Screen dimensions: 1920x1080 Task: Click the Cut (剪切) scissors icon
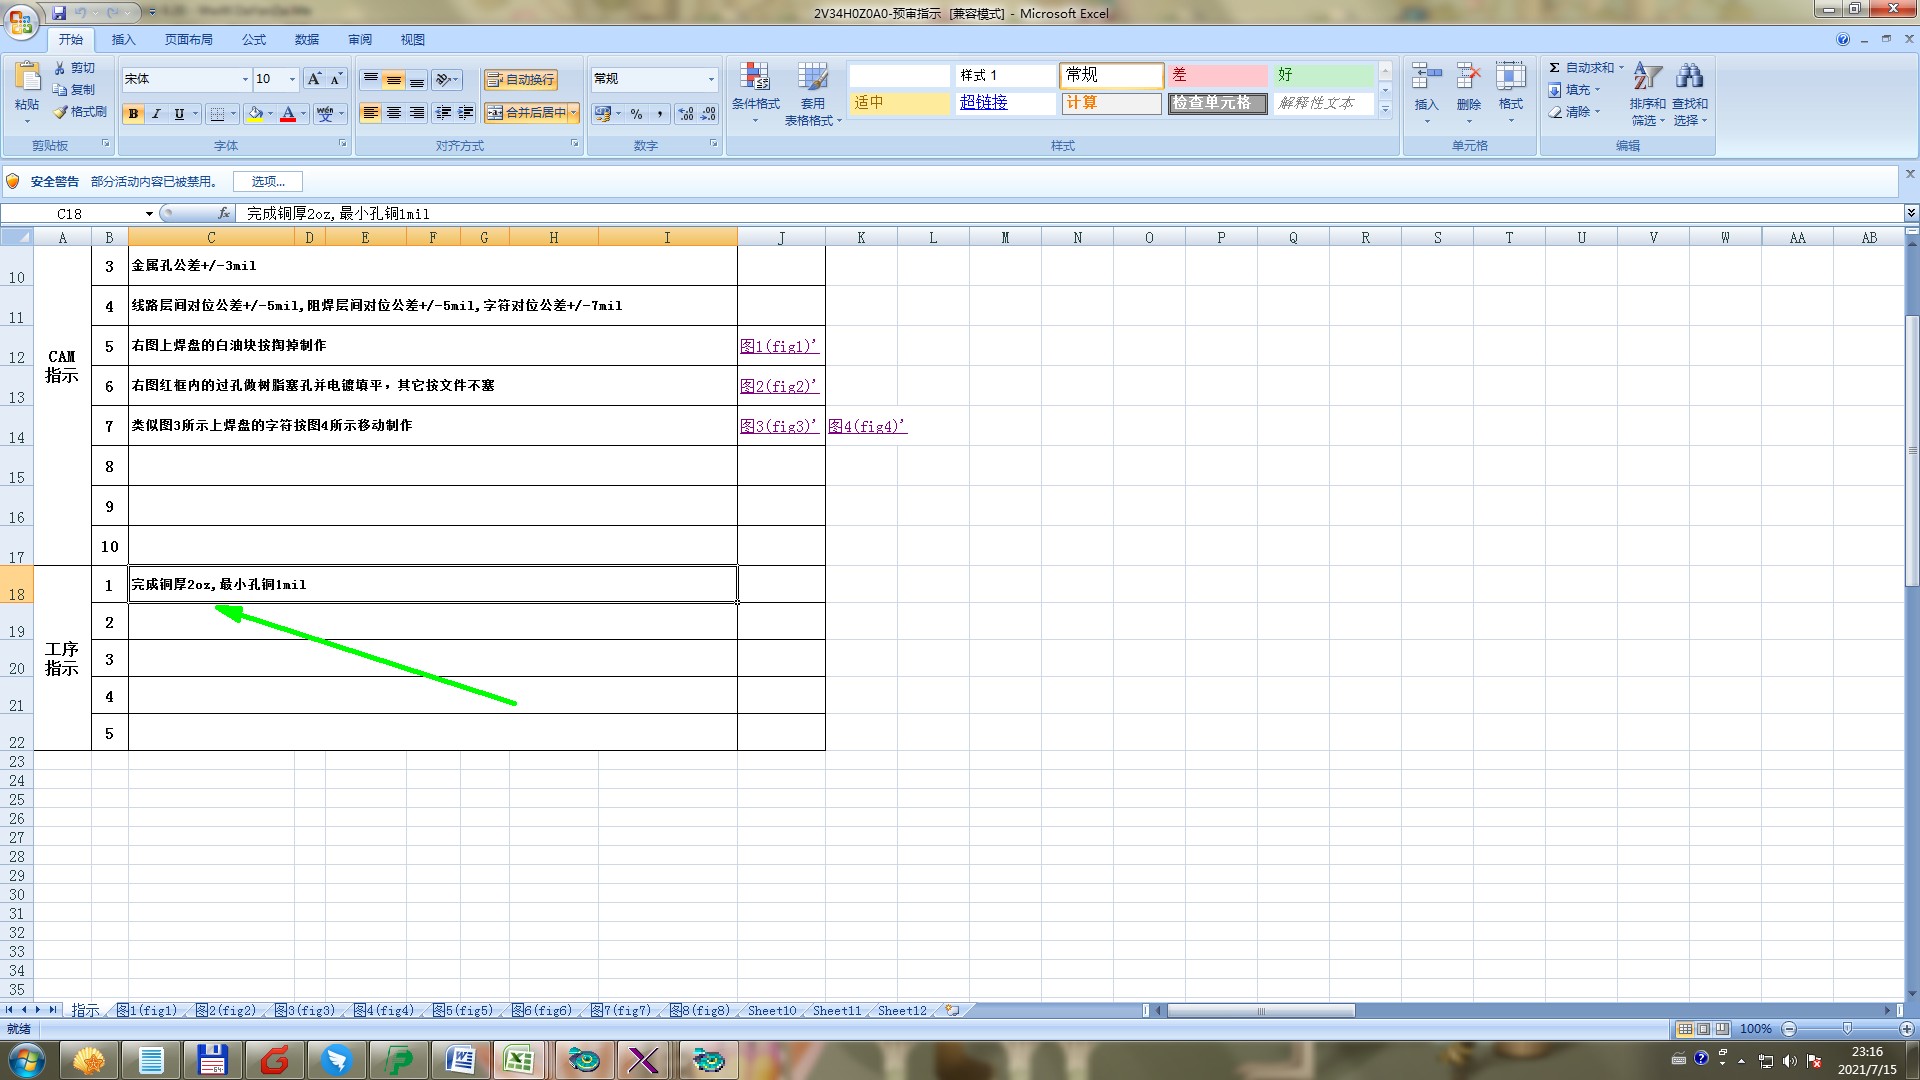pos(61,68)
